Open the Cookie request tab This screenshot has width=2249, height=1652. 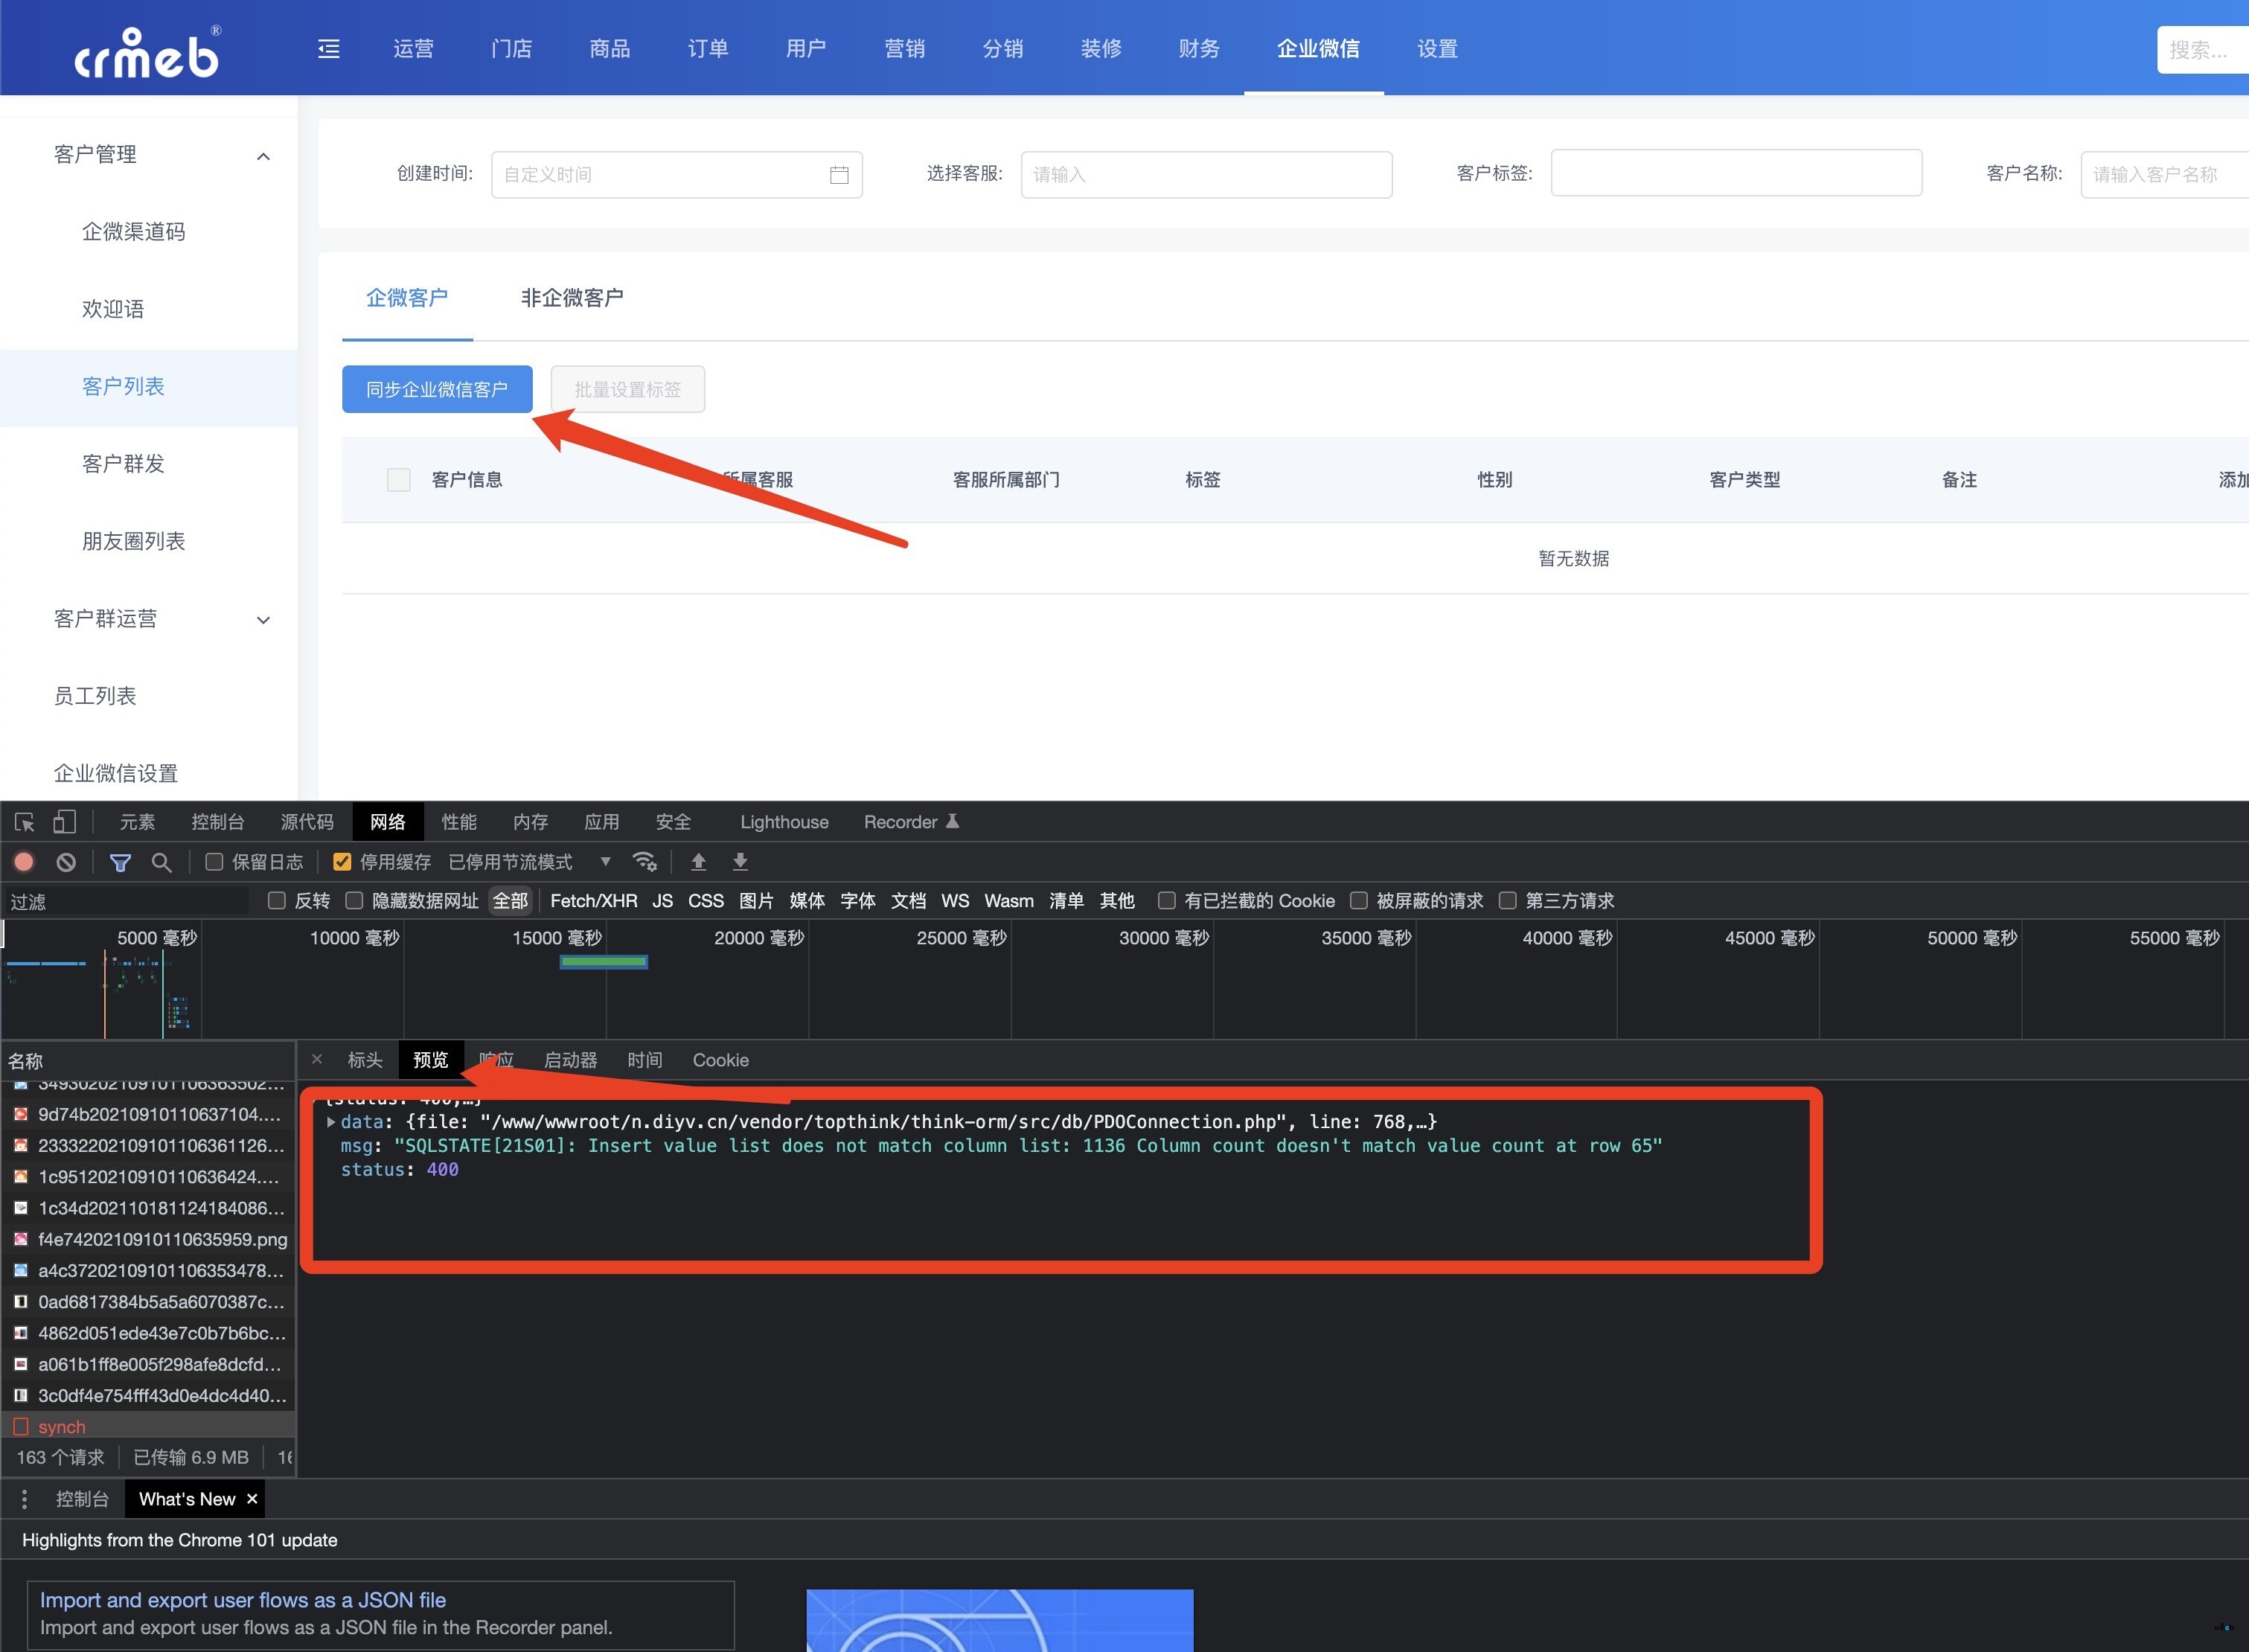point(721,1060)
